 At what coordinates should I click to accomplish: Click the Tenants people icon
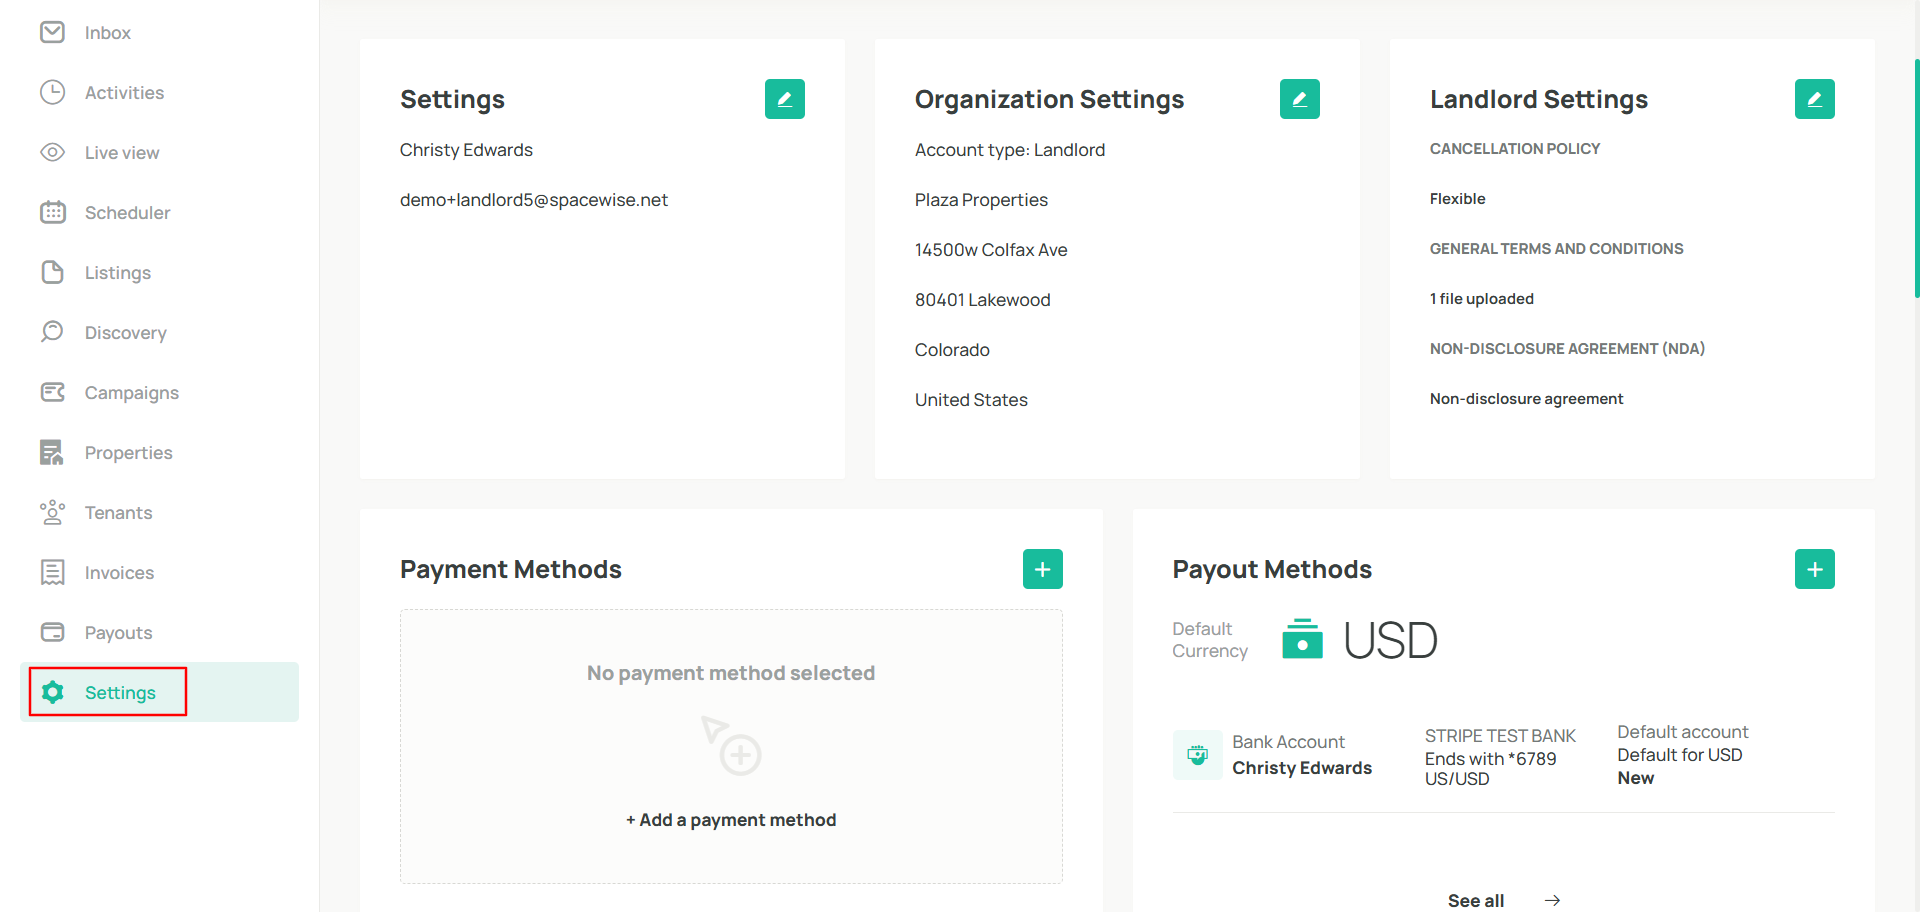[x=52, y=512]
